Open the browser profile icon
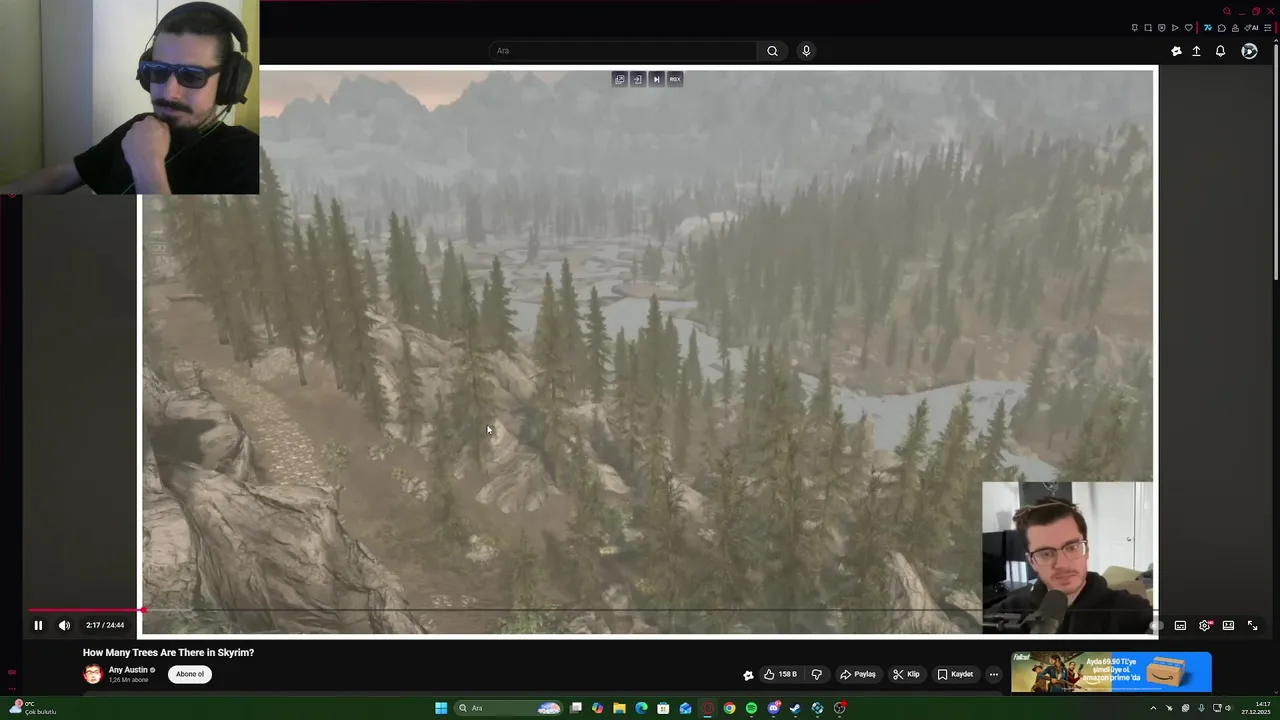 1235,27
